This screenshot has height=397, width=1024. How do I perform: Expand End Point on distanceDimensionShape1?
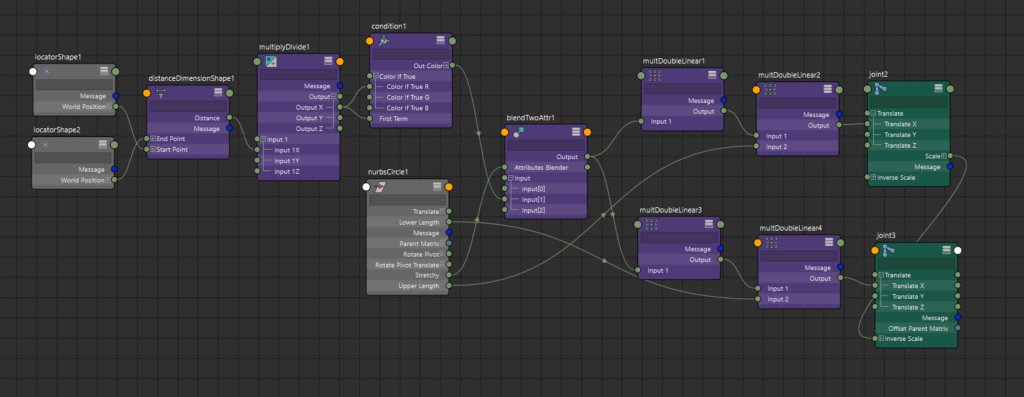[152, 139]
